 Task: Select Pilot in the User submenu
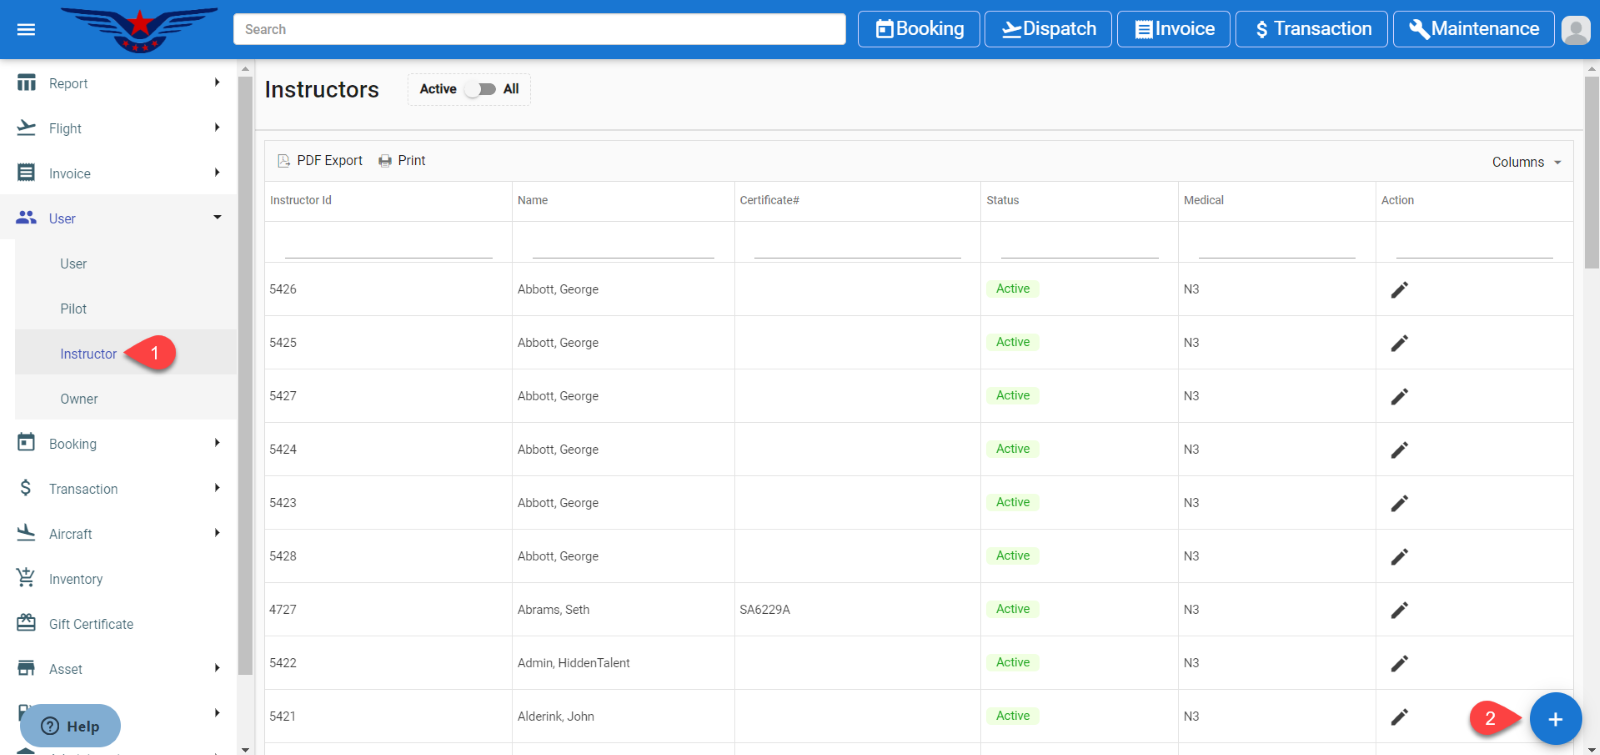point(74,309)
